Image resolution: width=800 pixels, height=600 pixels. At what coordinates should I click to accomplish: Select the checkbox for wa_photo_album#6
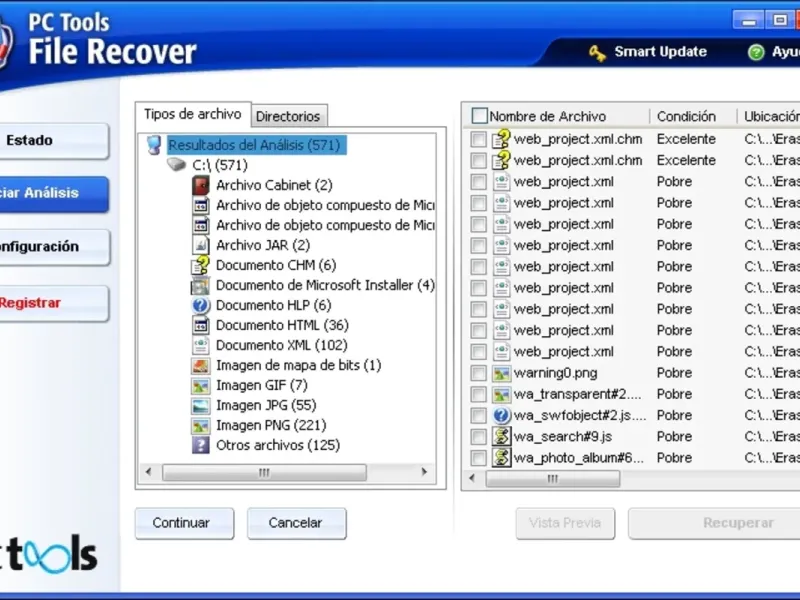479,458
